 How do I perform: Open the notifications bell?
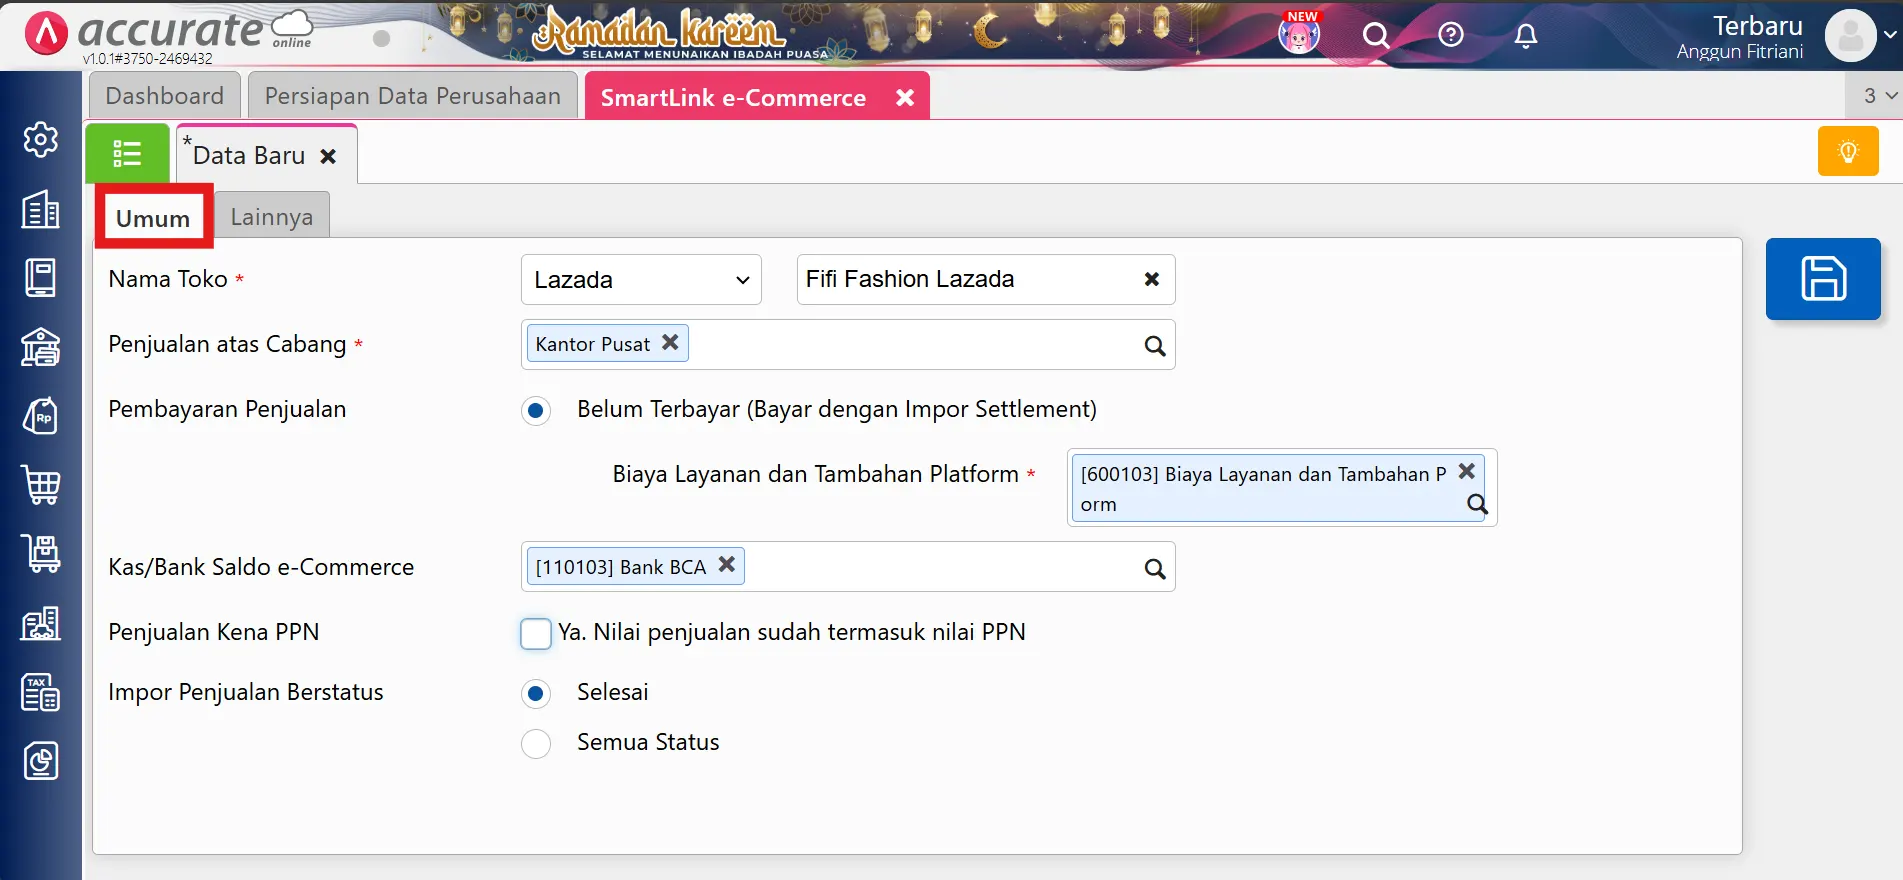point(1525,36)
